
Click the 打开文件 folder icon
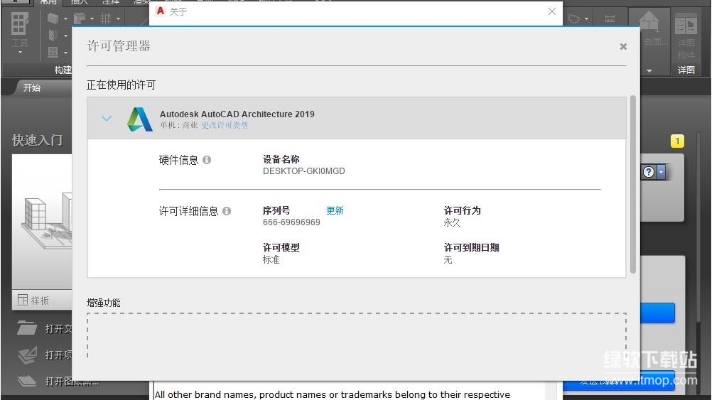coord(26,328)
